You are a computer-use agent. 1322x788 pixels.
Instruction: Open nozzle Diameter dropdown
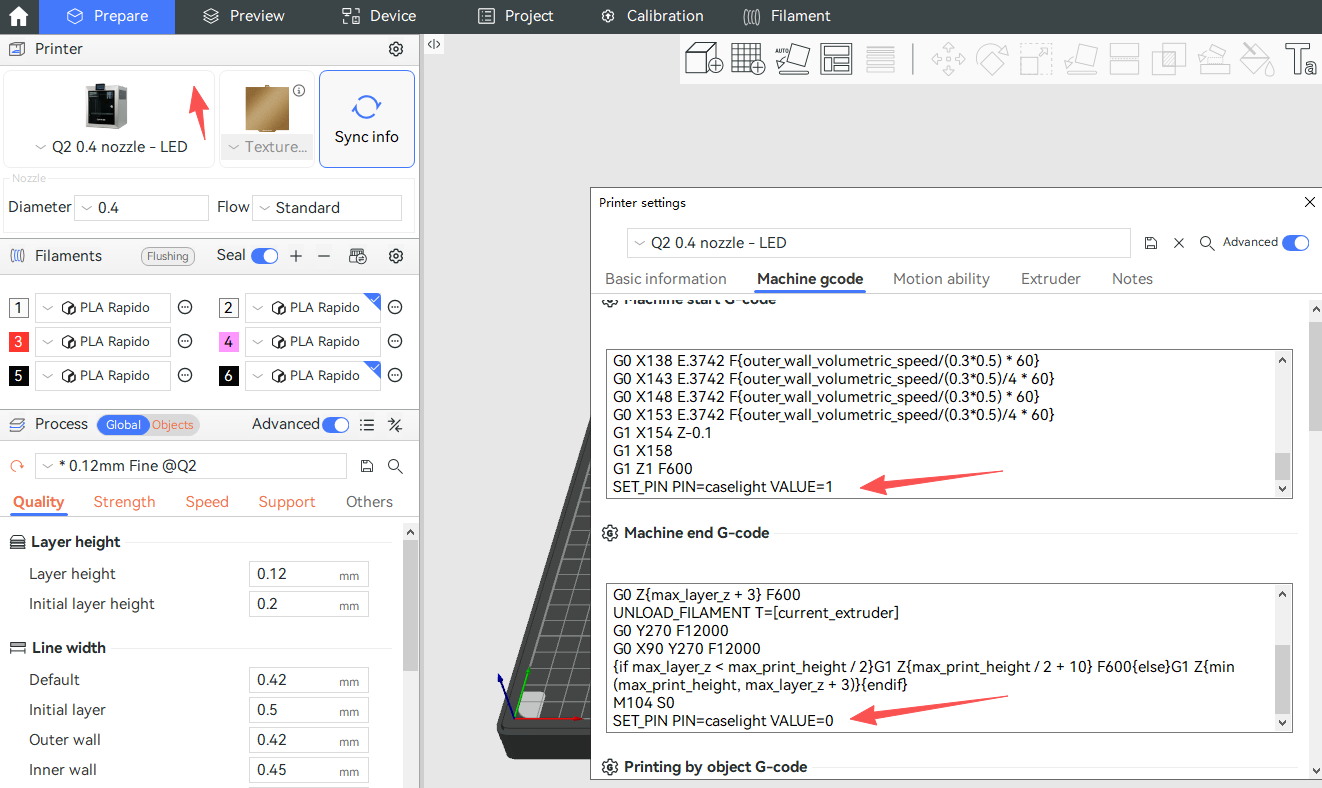tap(141, 208)
